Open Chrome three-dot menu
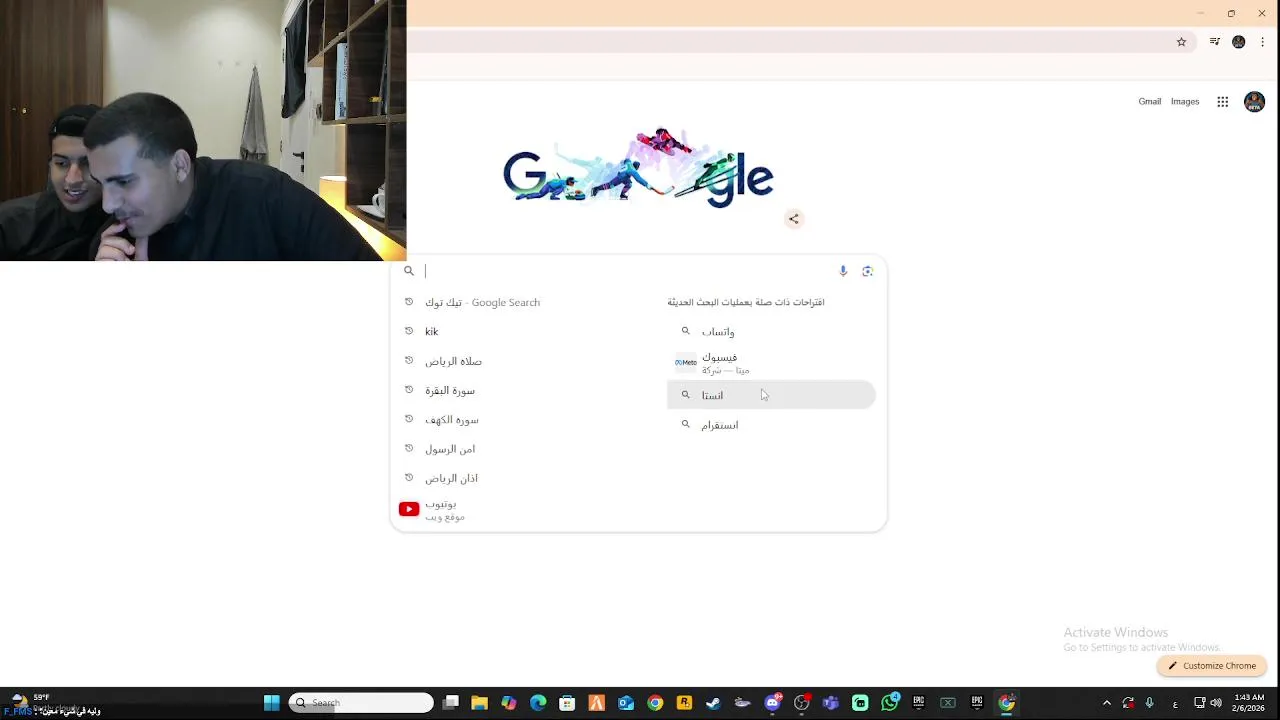The width and height of the screenshot is (1280, 720). [1262, 42]
